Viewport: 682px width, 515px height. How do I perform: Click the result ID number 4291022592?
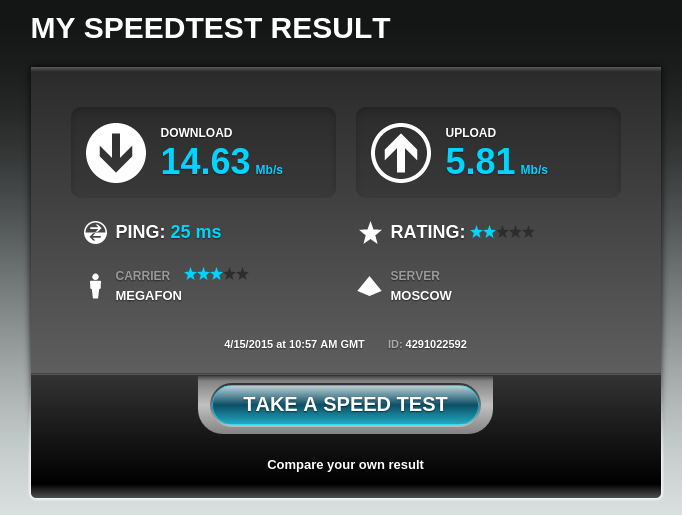point(436,344)
